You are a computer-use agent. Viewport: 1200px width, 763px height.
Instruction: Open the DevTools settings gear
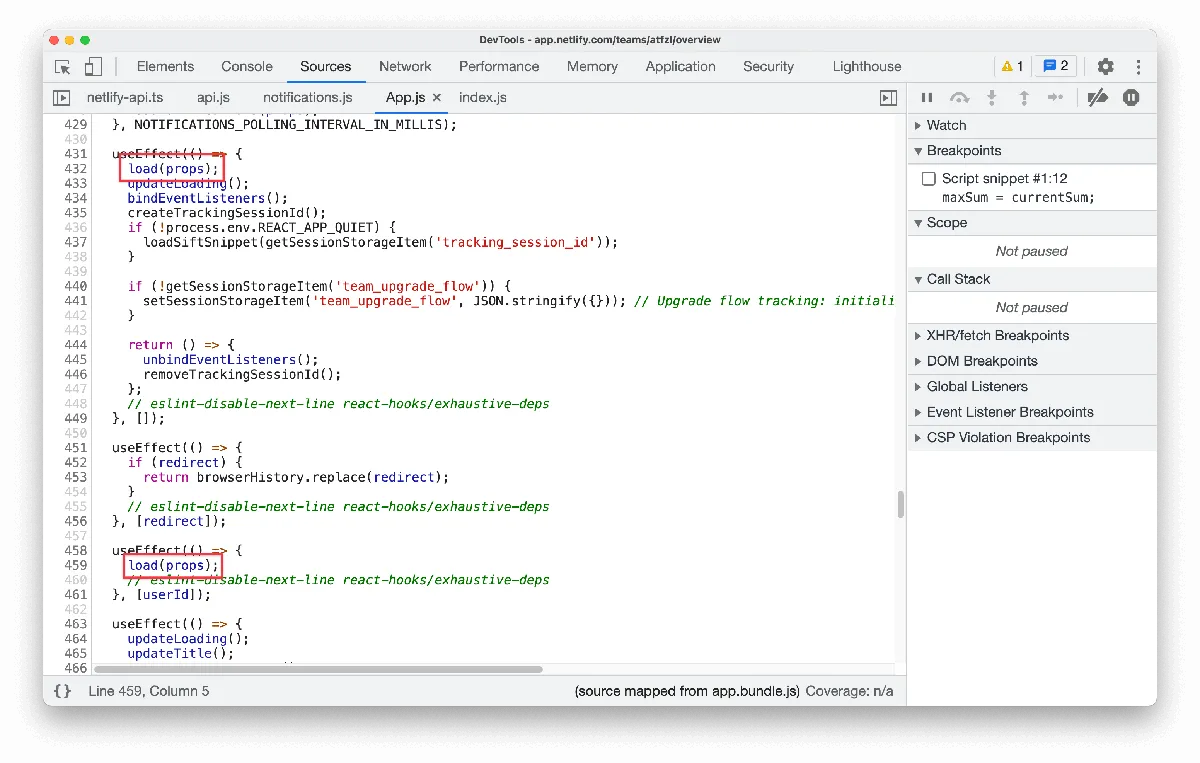pos(1105,67)
